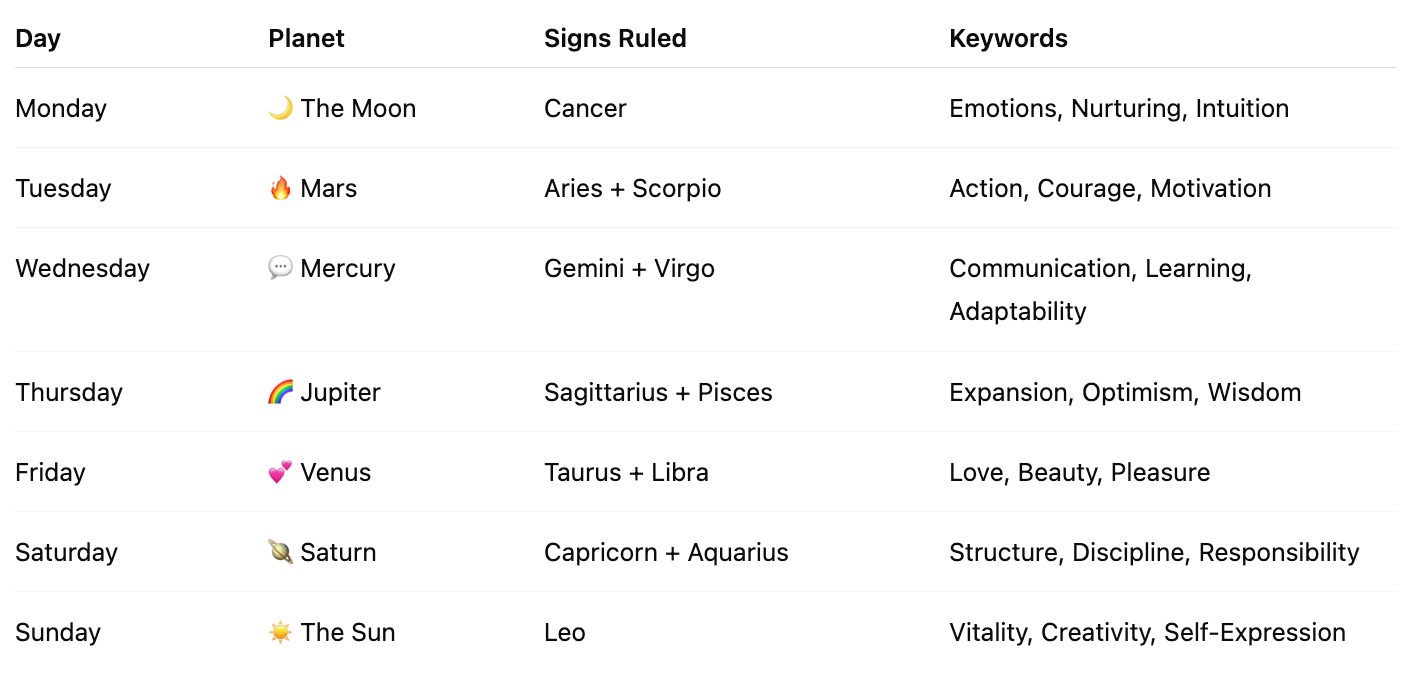Screen dimensions: 1410x686
Task: Click the rainbow emoji beside Jupiter
Action: pyautogui.click(x=281, y=392)
